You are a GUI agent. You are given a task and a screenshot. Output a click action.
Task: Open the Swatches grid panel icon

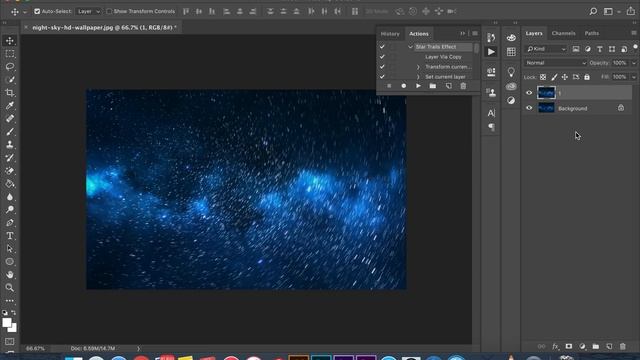(x=511, y=52)
